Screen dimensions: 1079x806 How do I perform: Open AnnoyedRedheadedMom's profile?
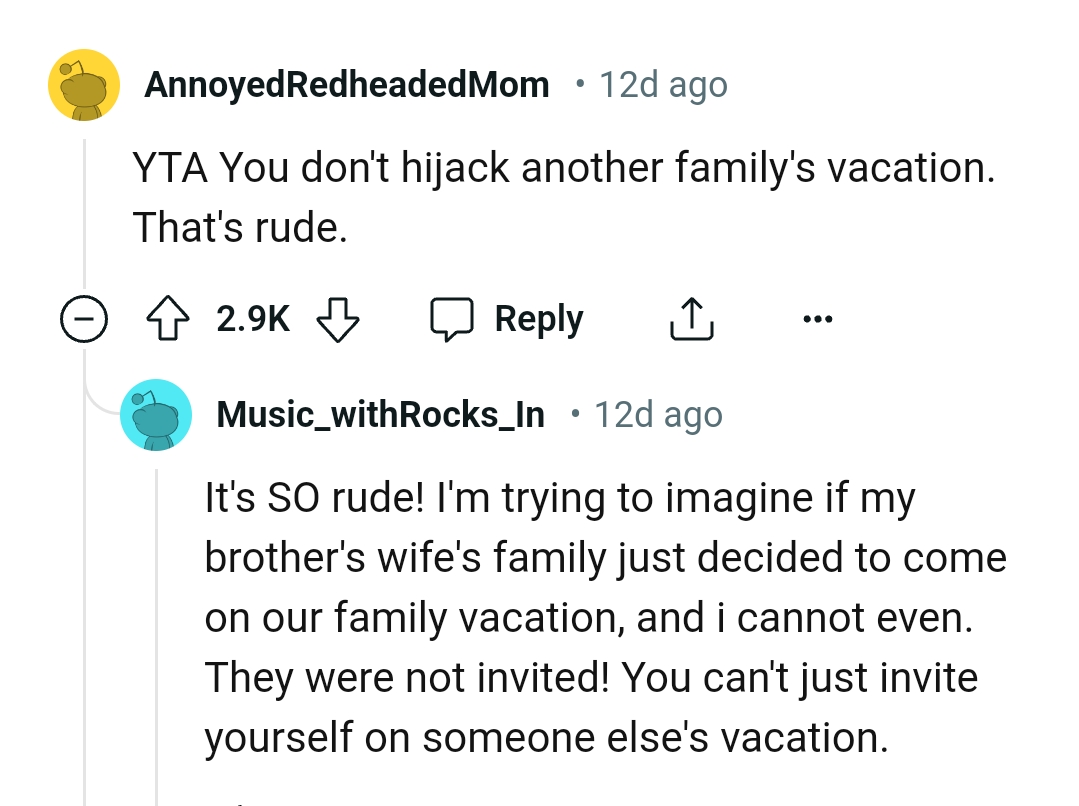point(348,84)
